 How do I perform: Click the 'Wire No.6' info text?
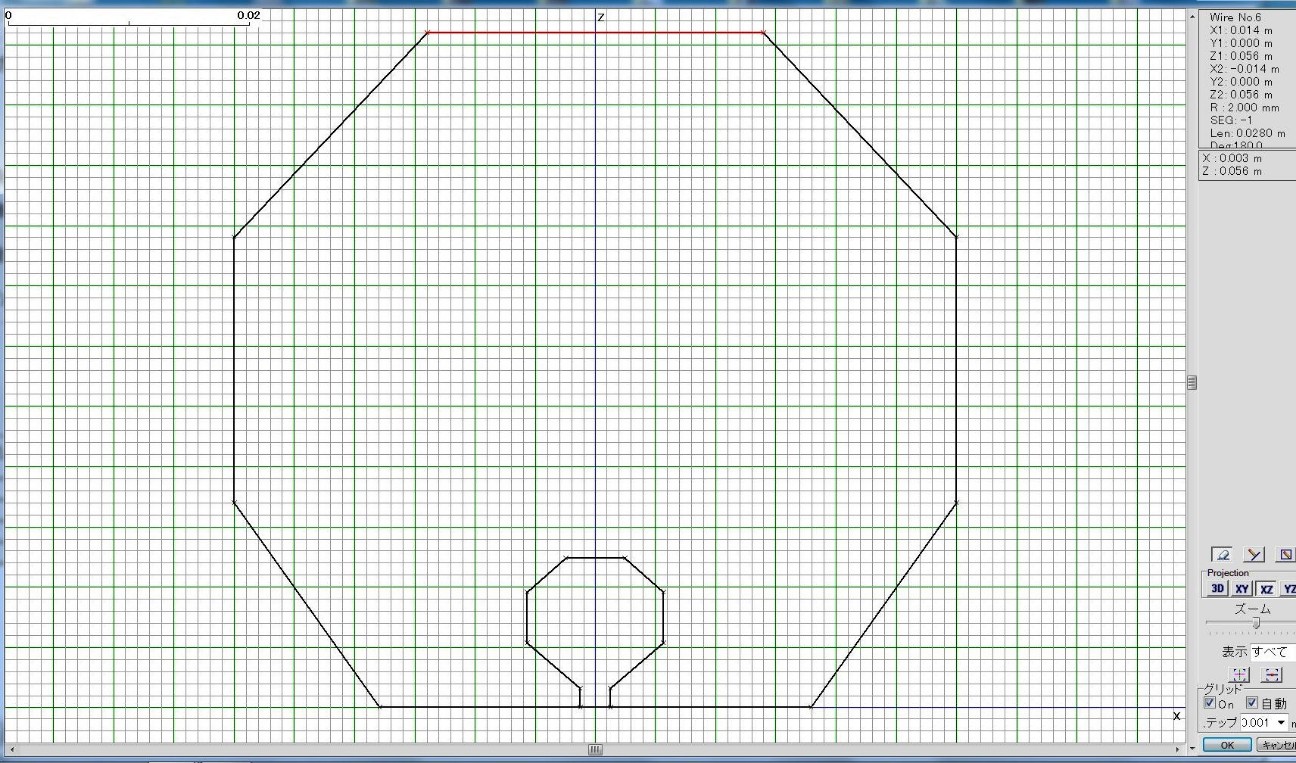tap(1235, 18)
